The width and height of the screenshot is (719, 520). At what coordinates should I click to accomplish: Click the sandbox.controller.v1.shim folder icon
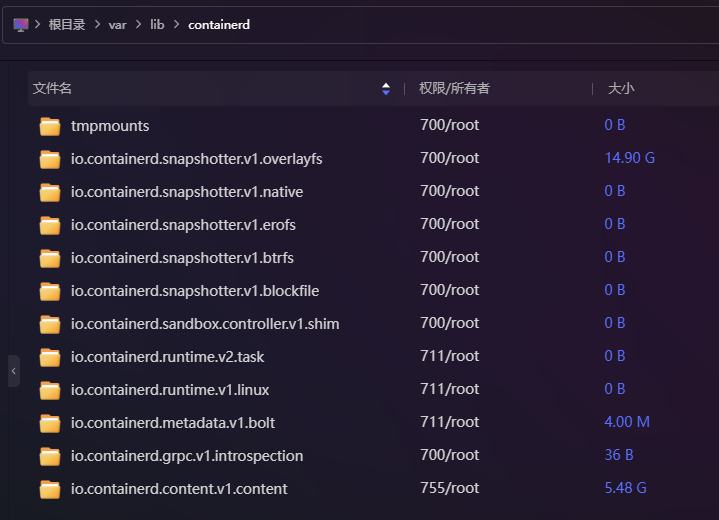coord(50,324)
